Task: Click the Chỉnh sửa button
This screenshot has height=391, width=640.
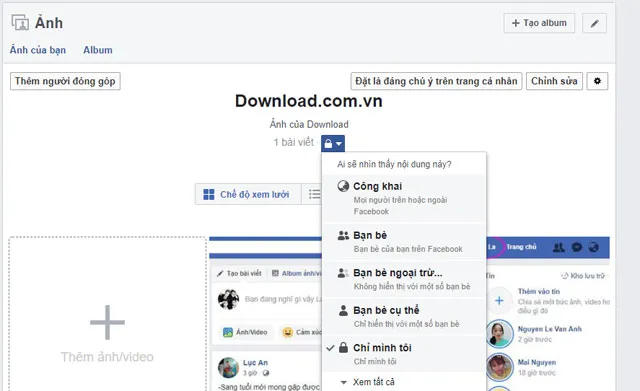Action: coord(554,81)
